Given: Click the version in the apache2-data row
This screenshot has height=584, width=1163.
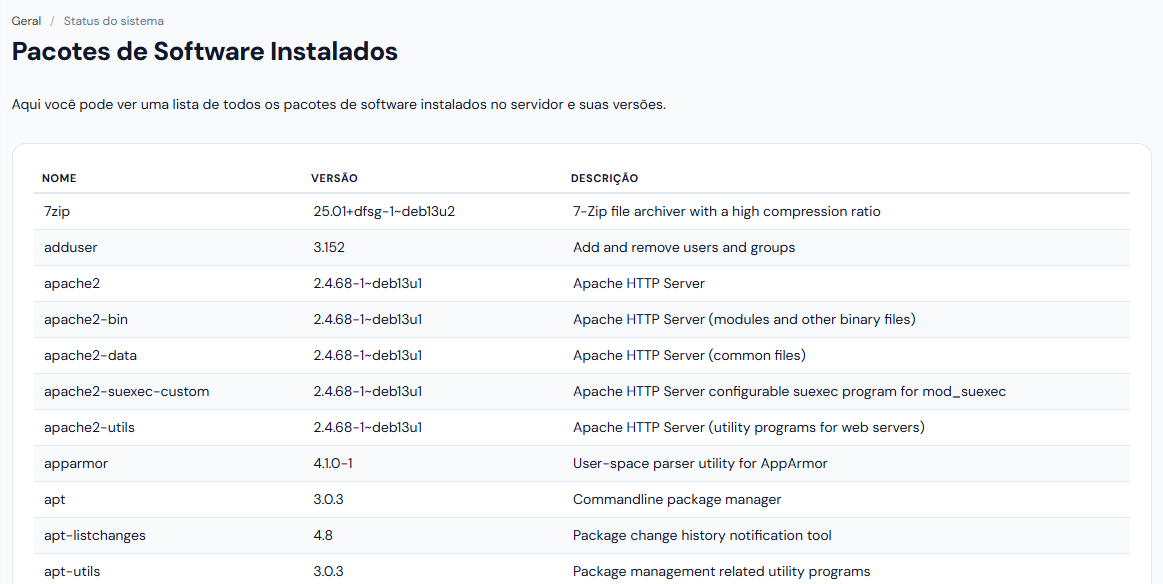Looking at the screenshot, I should [x=368, y=355].
